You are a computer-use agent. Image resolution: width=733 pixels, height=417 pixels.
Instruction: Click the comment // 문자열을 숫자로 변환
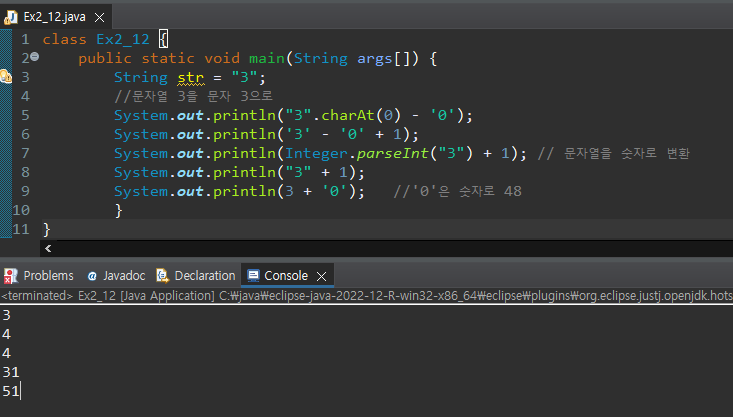point(613,153)
